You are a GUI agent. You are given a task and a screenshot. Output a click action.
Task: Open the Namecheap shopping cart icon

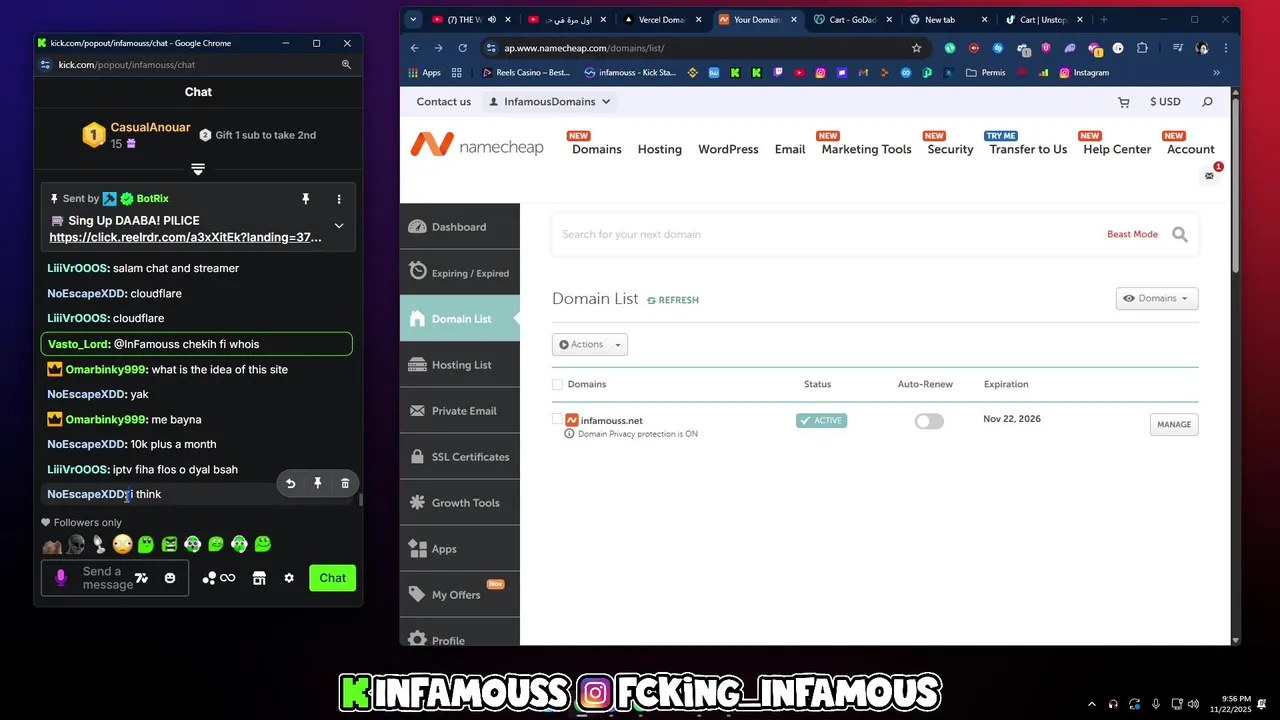1123,102
